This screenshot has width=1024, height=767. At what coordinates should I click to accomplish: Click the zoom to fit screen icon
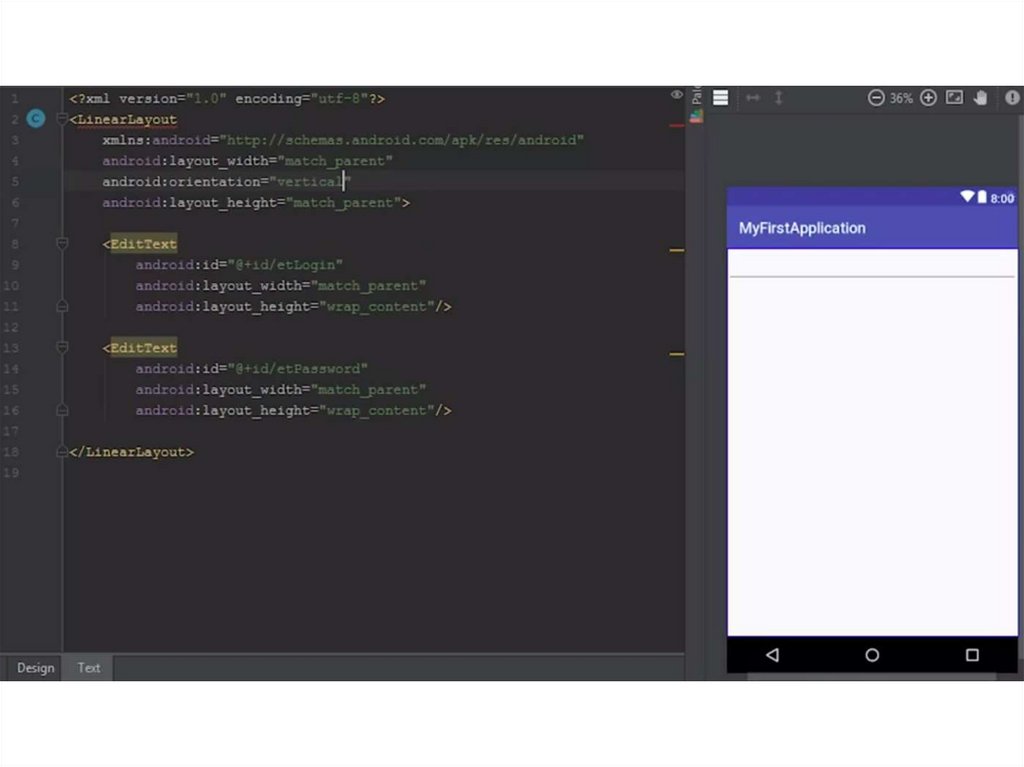955,98
